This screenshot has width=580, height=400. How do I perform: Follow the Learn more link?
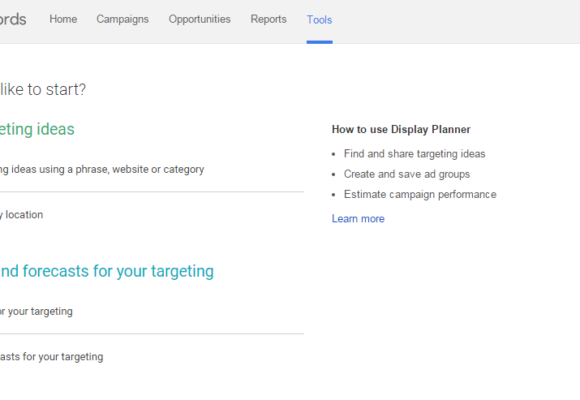point(358,219)
